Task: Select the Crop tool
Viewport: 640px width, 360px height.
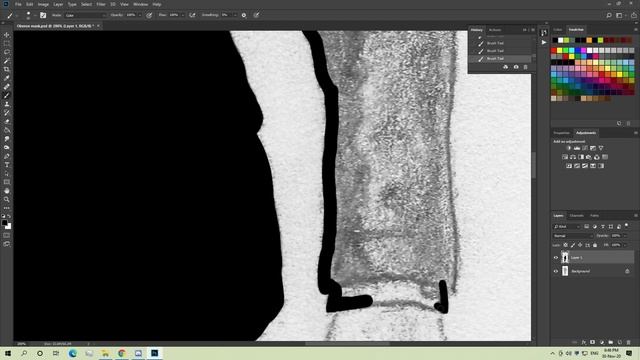Action: coord(7,69)
